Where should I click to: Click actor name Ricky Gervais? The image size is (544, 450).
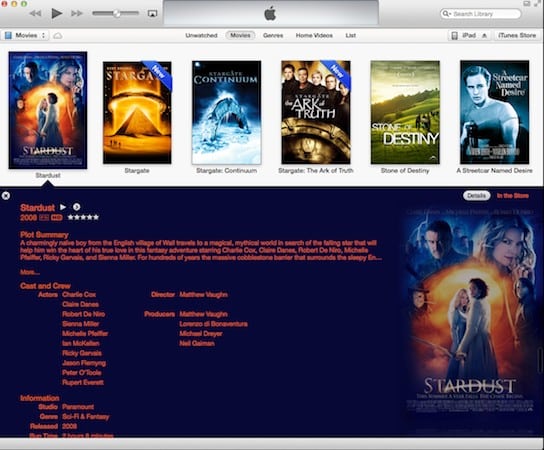82,353
